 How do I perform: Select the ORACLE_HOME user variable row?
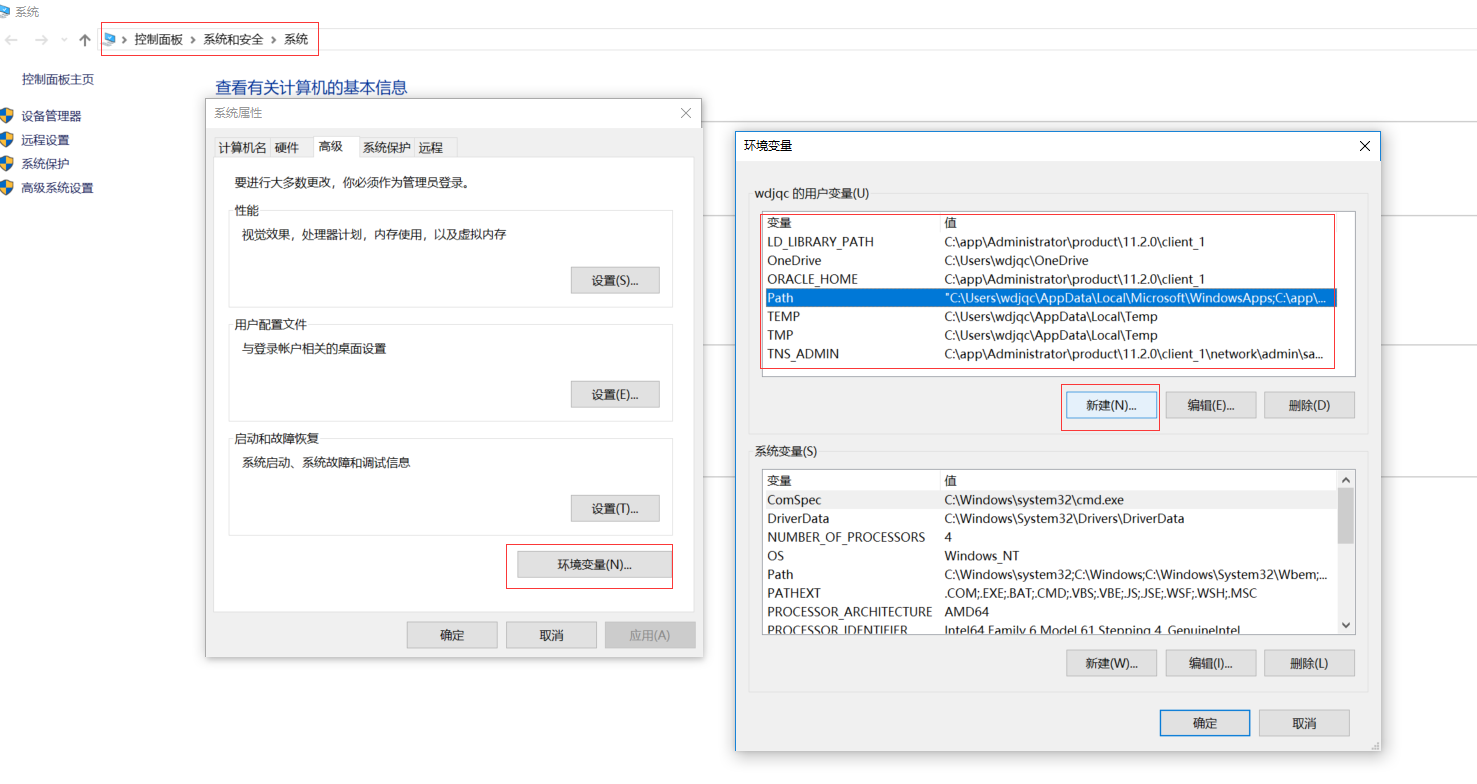1050,279
